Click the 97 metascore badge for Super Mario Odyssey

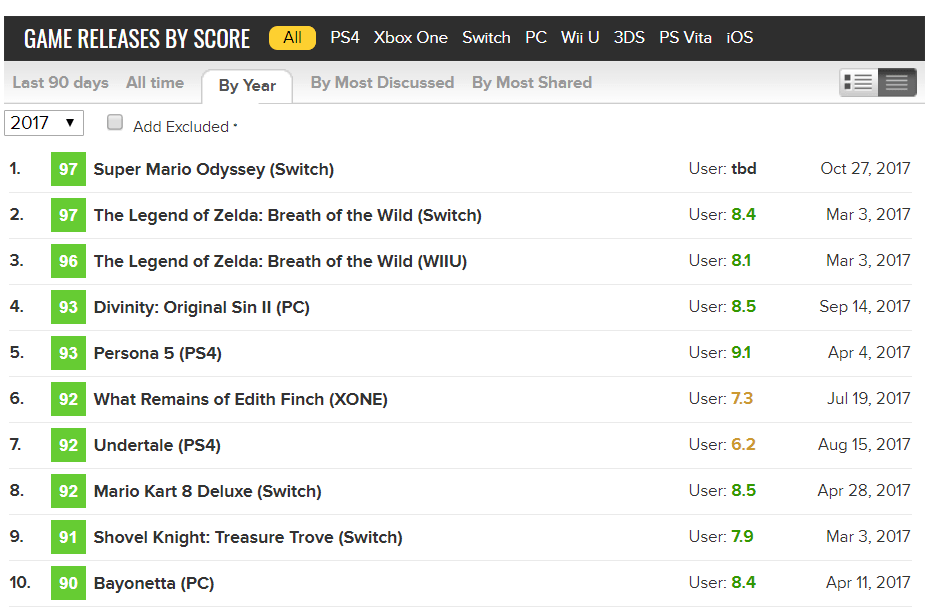tap(68, 169)
